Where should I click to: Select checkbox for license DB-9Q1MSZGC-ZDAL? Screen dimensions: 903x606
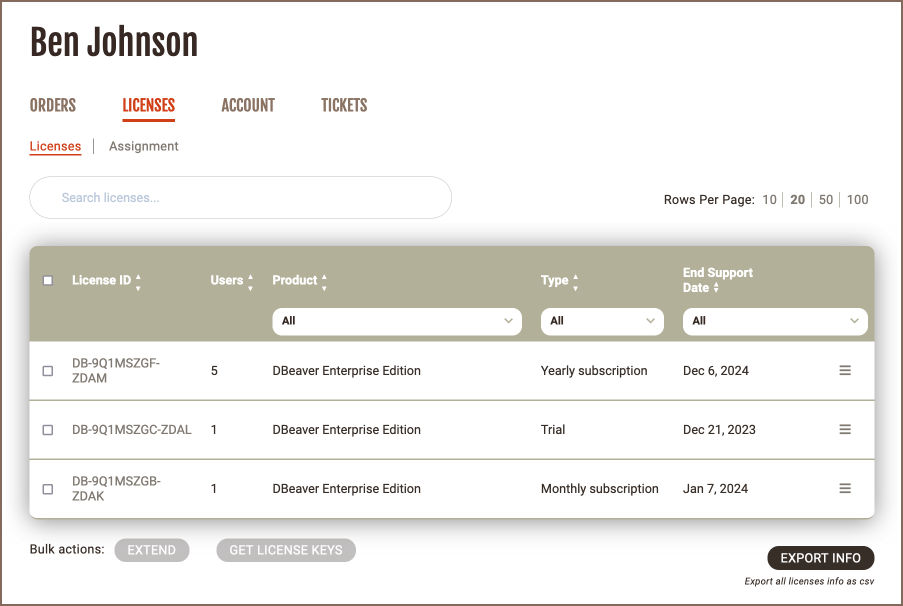point(48,430)
